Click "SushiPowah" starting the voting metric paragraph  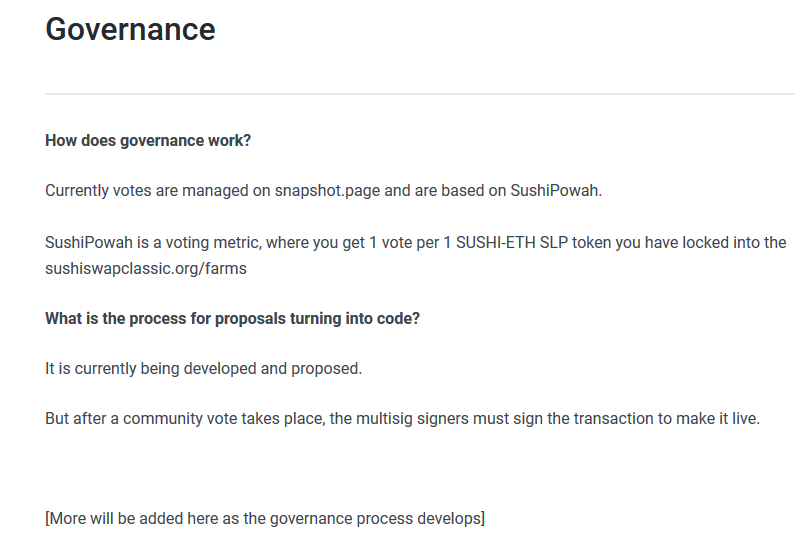pos(89,243)
